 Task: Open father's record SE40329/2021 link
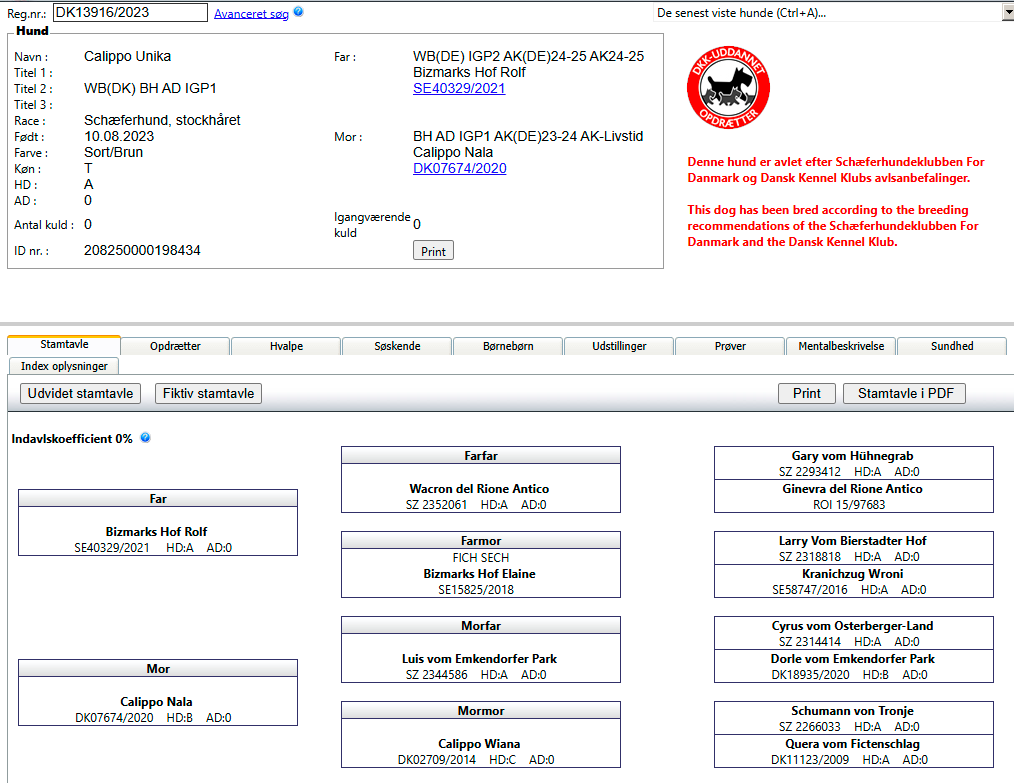coord(459,88)
